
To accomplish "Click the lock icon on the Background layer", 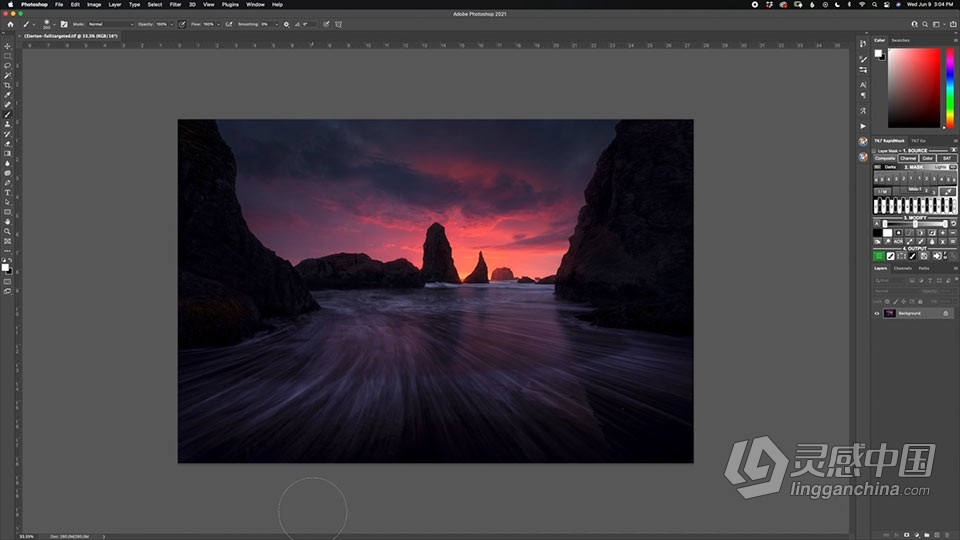I will pos(946,313).
